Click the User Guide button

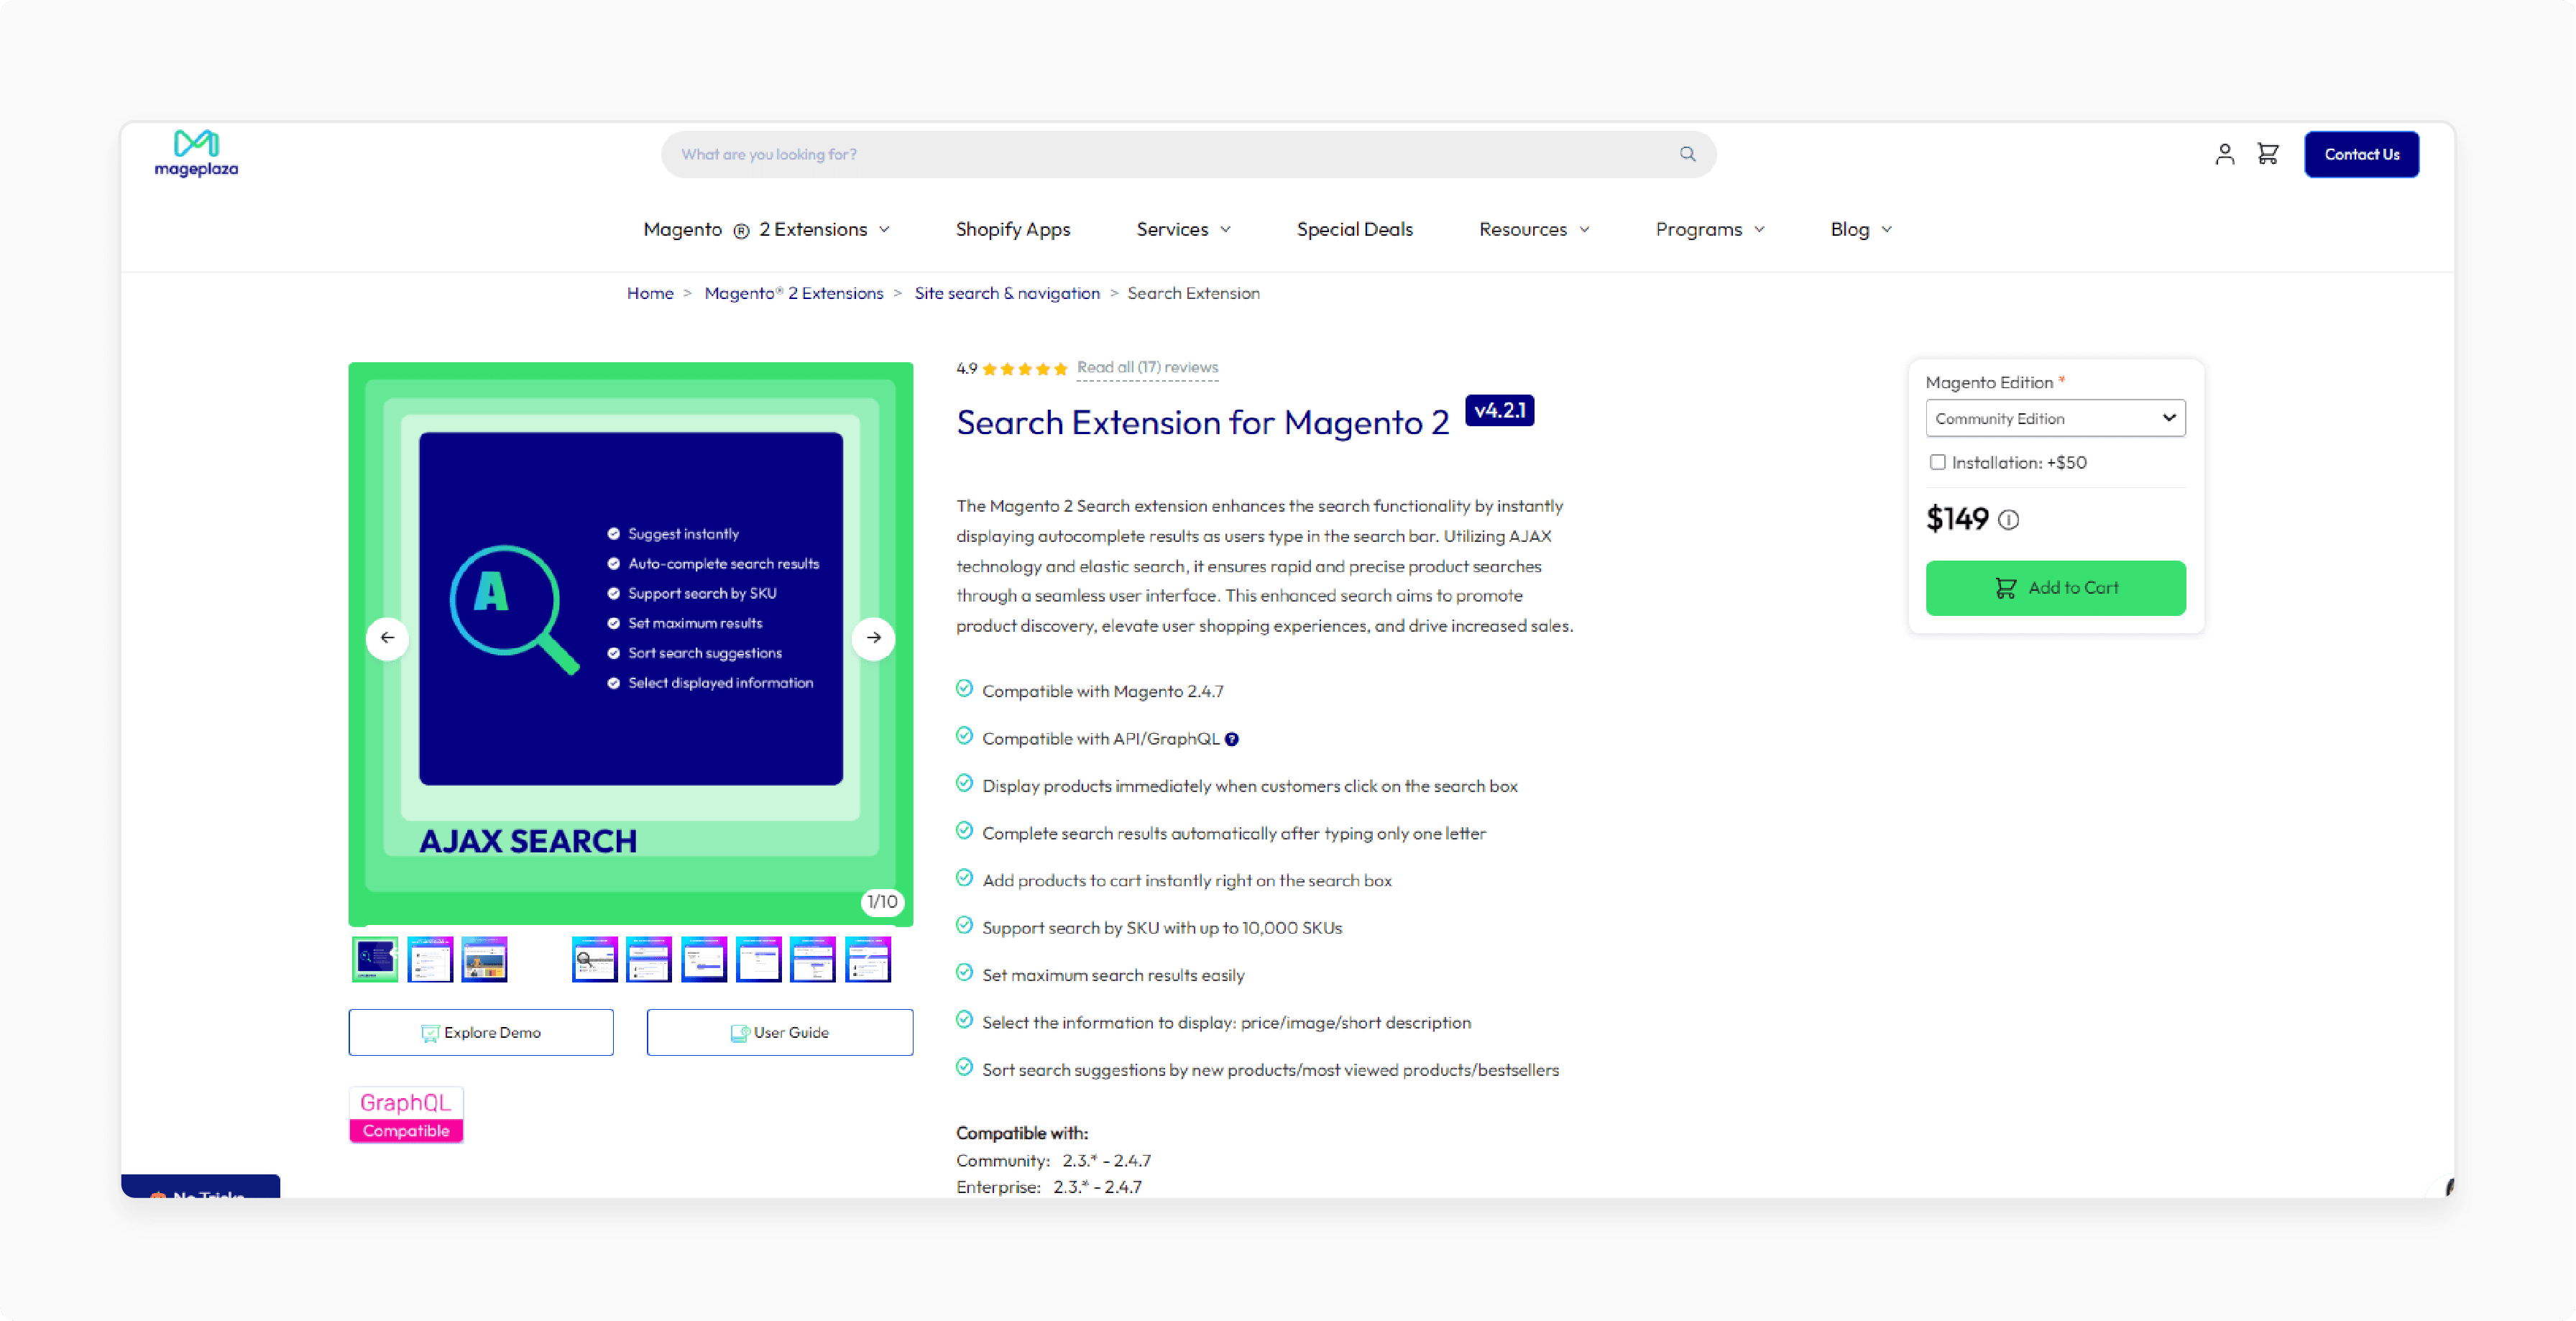coord(780,1033)
